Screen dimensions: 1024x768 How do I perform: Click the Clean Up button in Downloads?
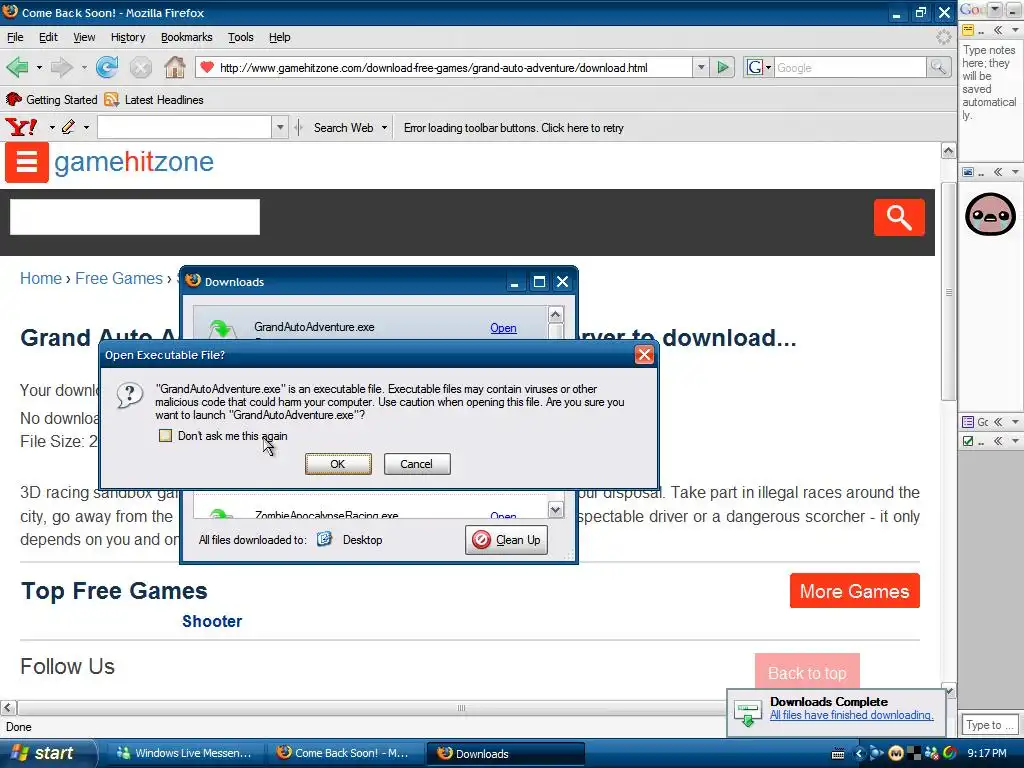click(507, 540)
